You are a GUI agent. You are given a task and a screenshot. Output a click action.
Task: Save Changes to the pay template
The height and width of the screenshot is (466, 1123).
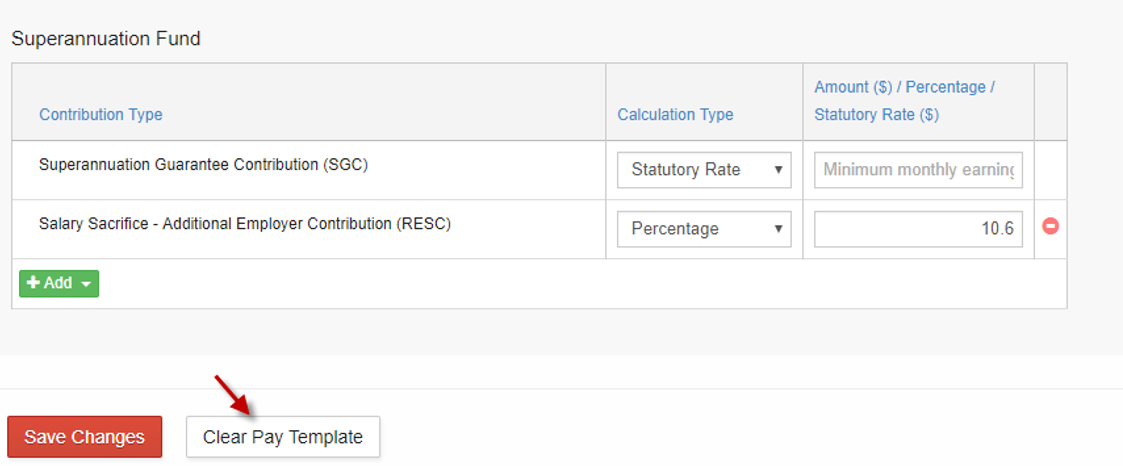(x=85, y=437)
